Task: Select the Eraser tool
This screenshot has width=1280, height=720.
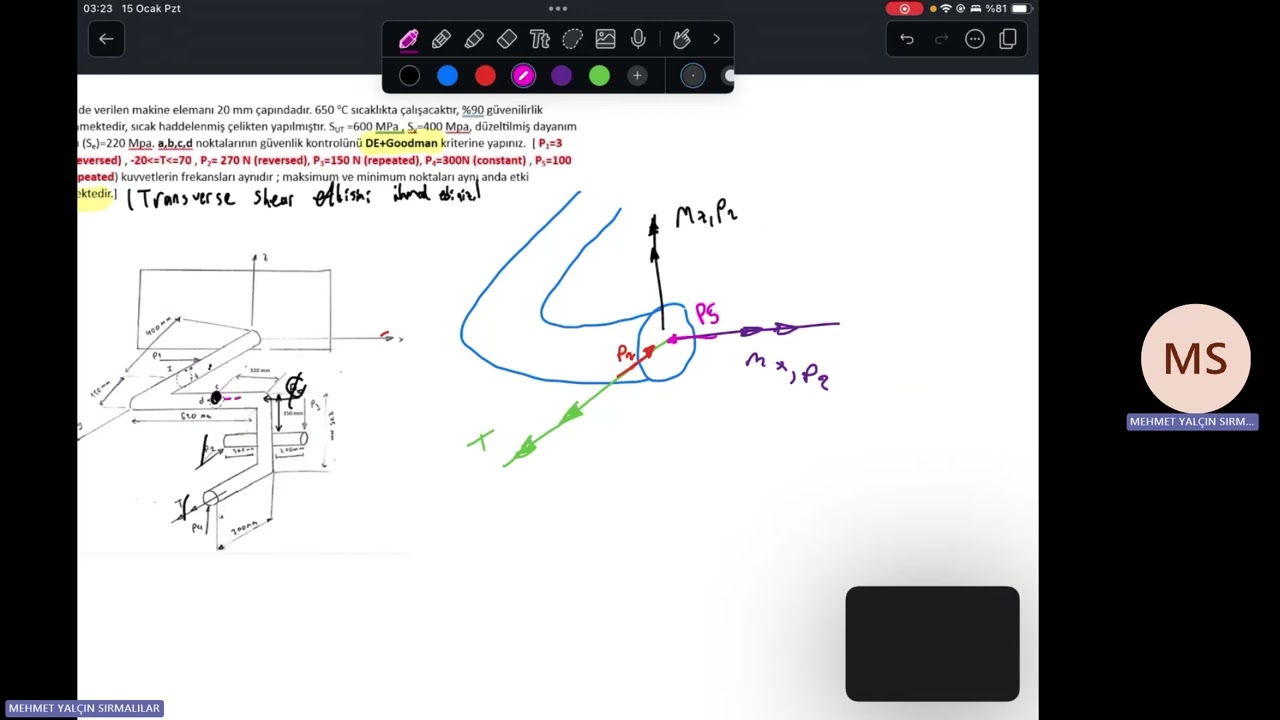Action: 507,39
